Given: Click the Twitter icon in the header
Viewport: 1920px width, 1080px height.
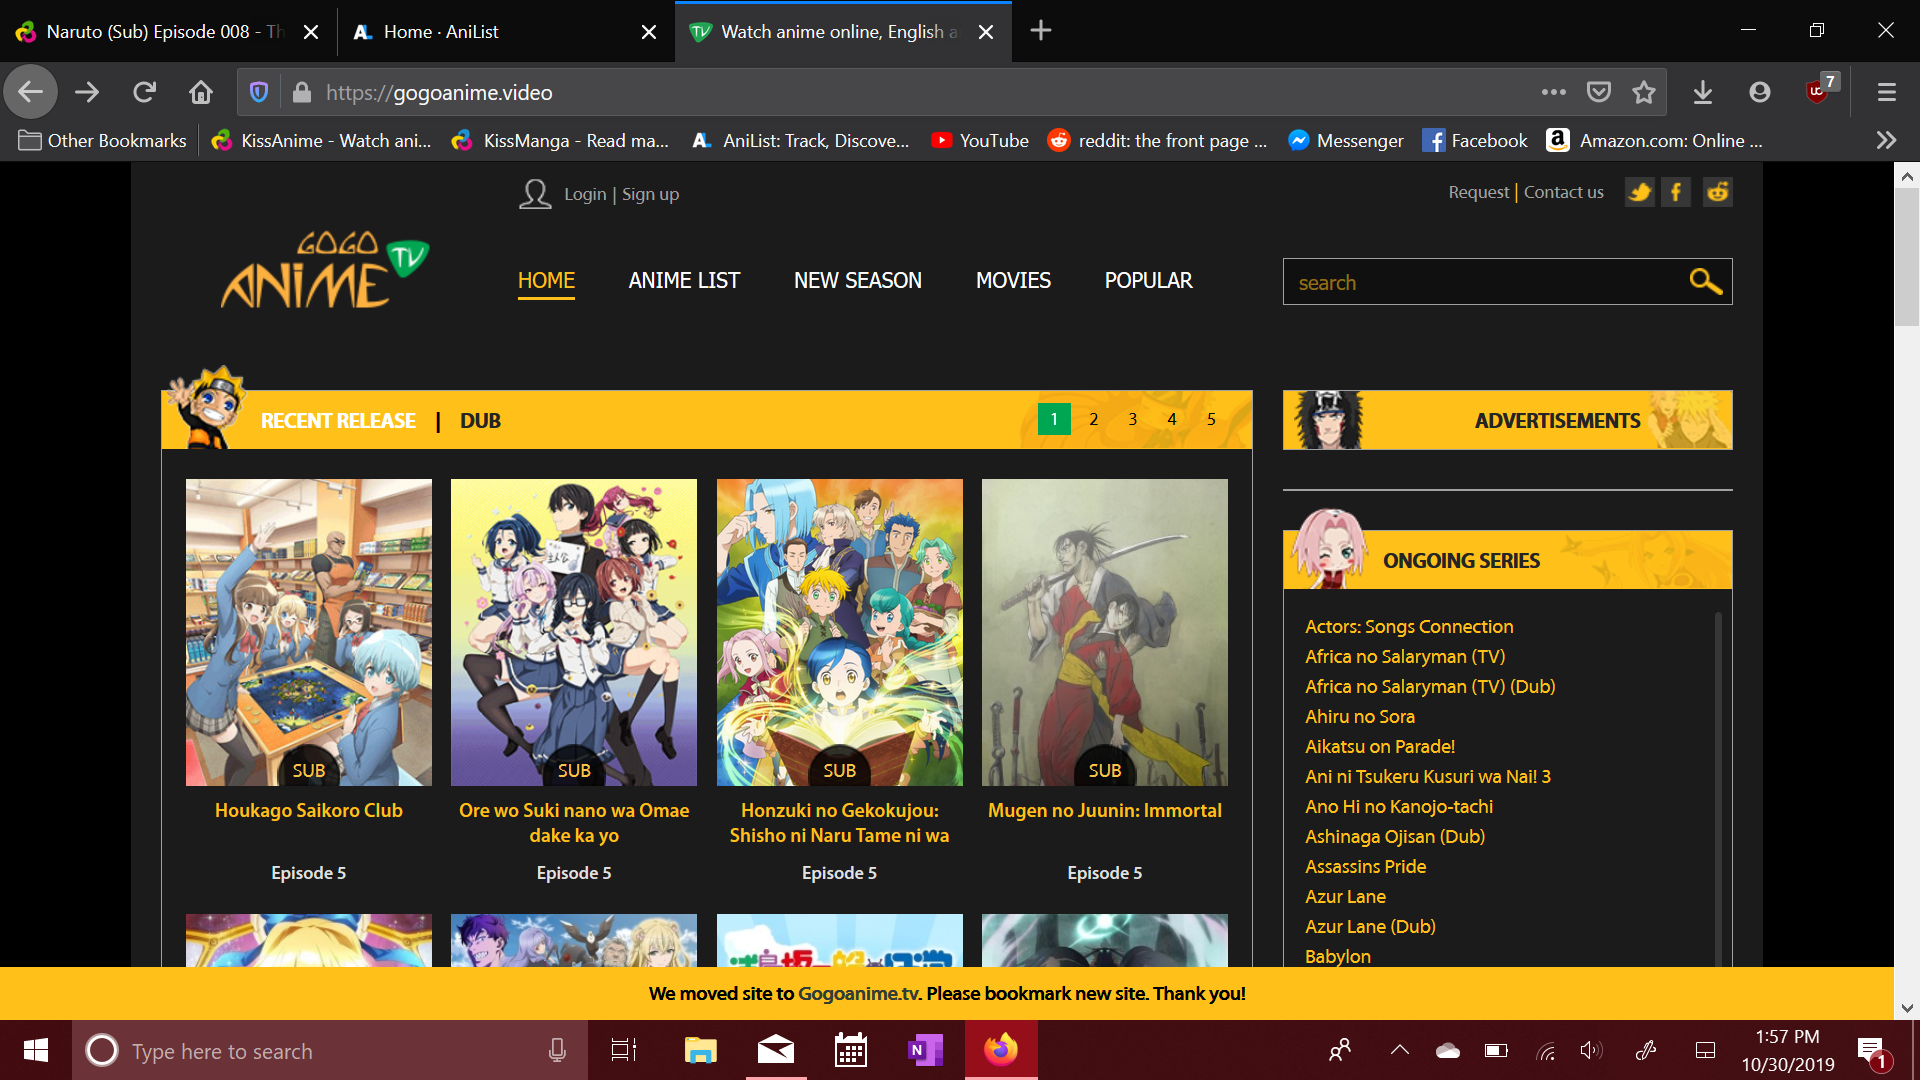Looking at the screenshot, I should click(x=1639, y=192).
